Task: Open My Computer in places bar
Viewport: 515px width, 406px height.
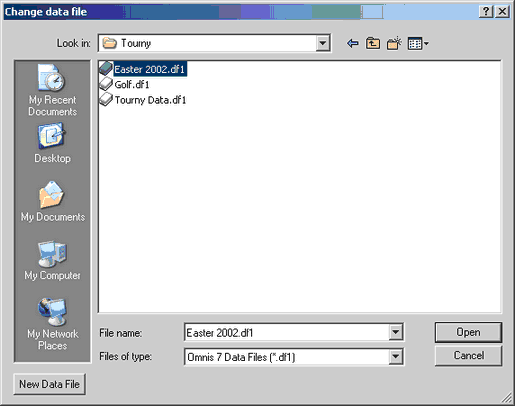Action: click(52, 260)
